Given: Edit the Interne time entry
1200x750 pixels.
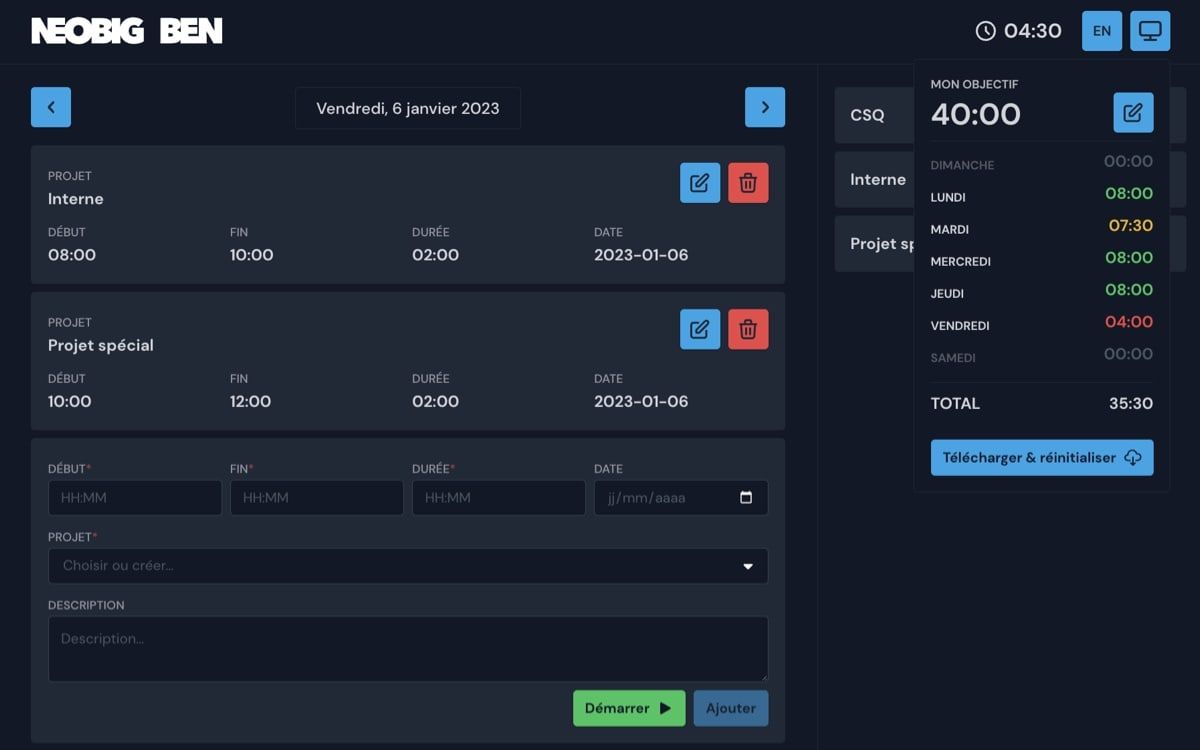Looking at the screenshot, I should [700, 183].
